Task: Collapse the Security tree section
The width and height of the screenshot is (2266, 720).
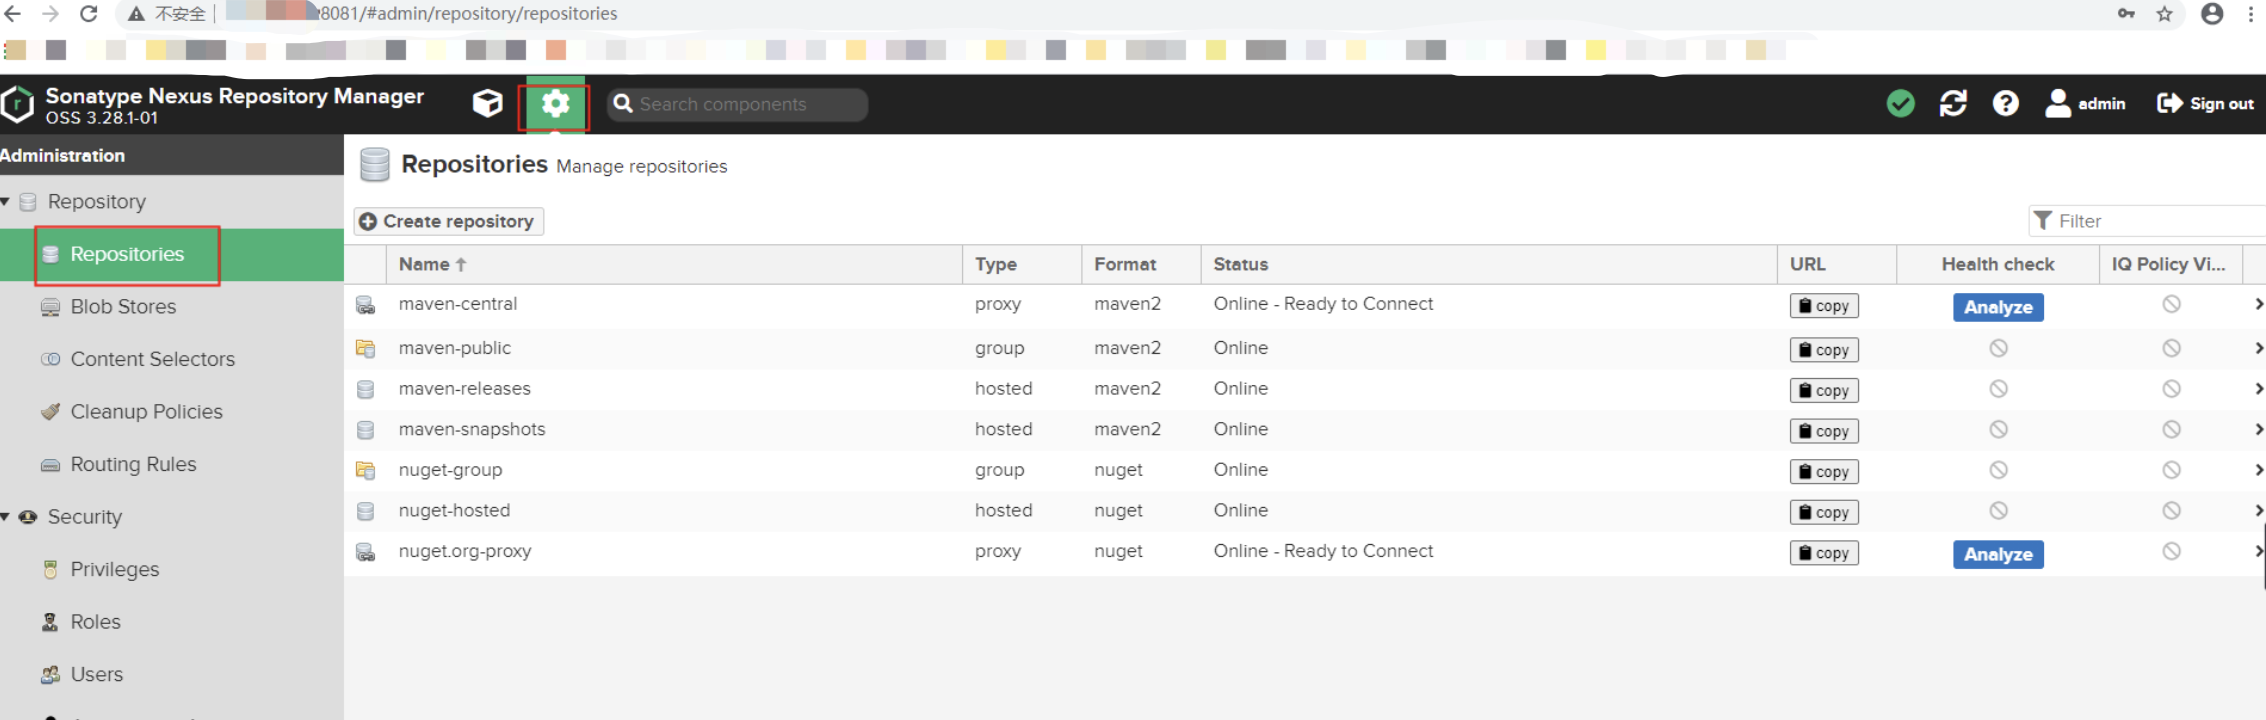Action: click(x=6, y=517)
